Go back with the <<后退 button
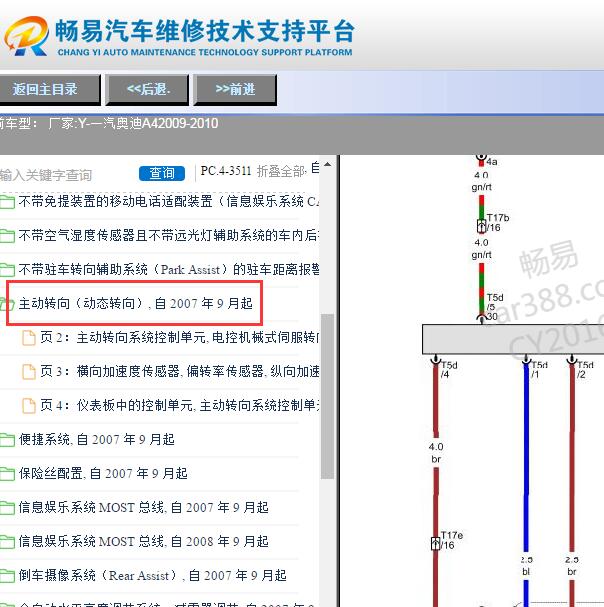 pyautogui.click(x=148, y=89)
